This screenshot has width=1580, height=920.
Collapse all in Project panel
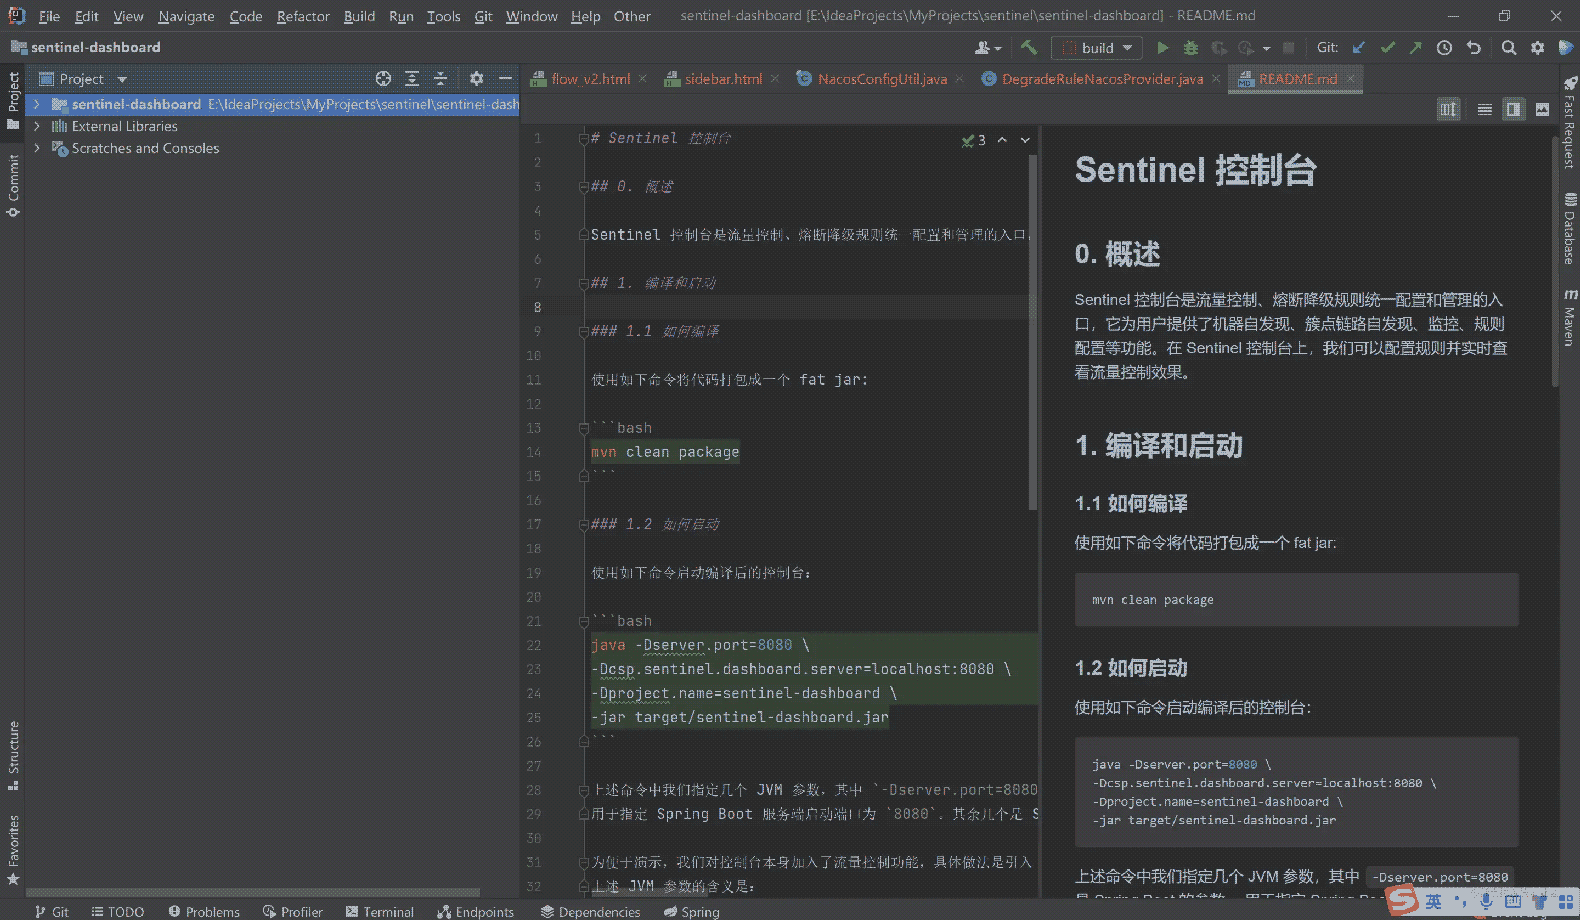tap(440, 79)
